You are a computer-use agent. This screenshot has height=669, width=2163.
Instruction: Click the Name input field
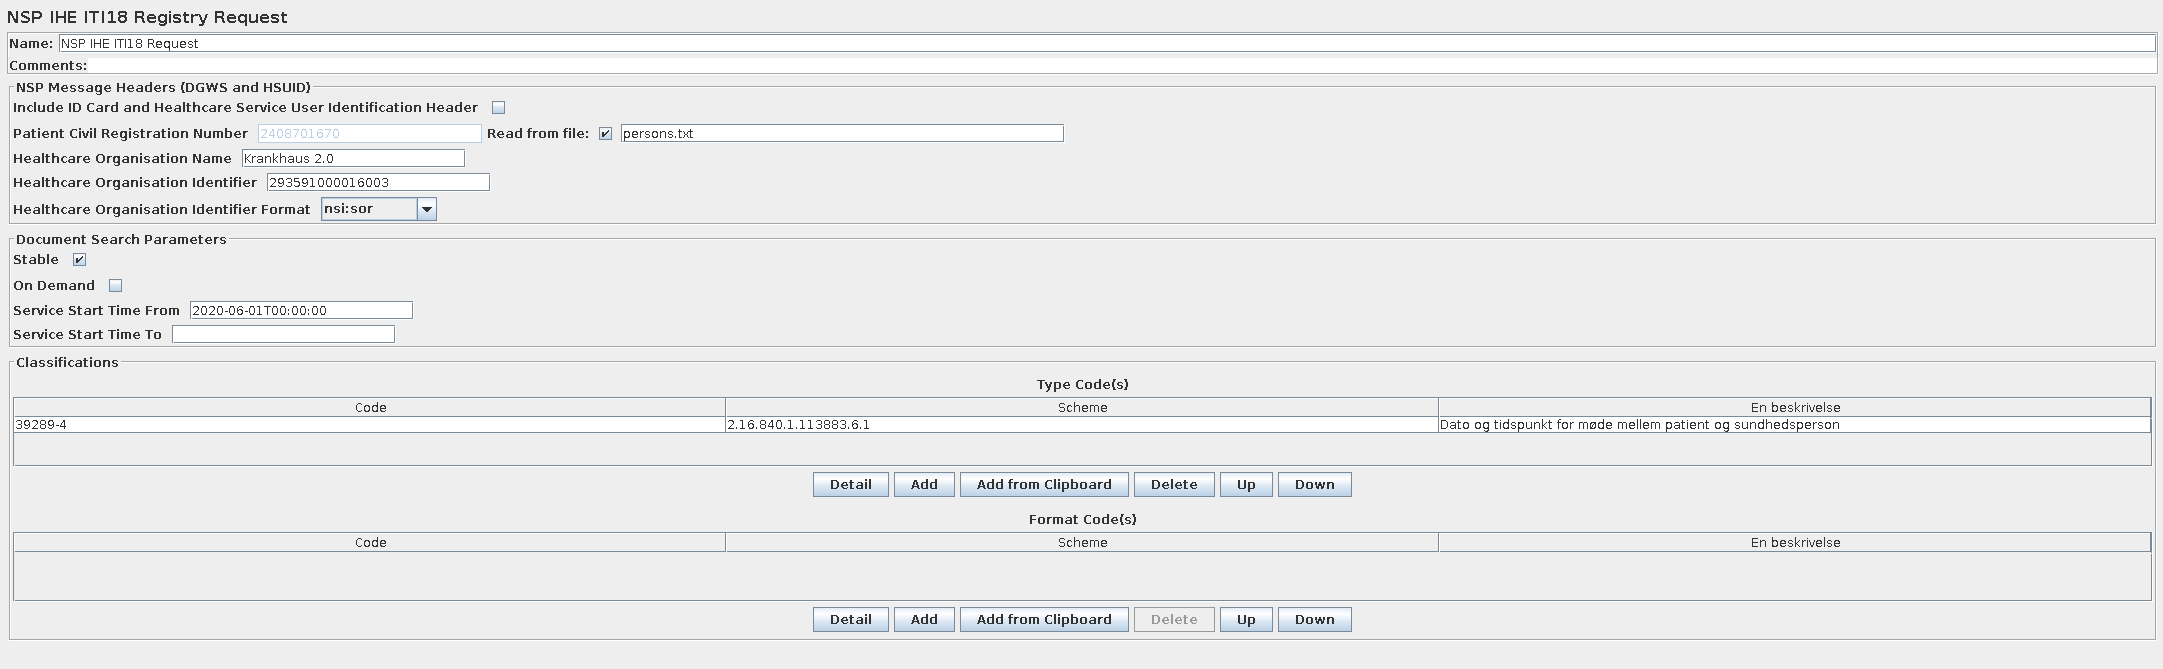coord(1106,44)
